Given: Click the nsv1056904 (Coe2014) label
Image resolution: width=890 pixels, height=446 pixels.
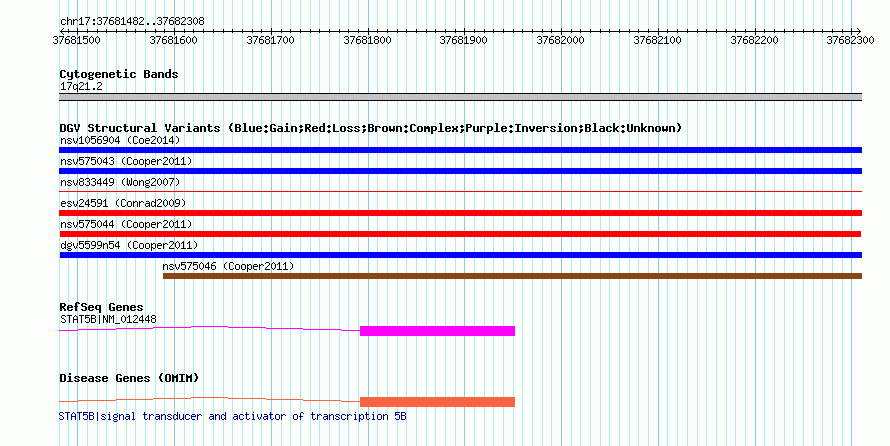Looking at the screenshot, I should pos(120,140).
